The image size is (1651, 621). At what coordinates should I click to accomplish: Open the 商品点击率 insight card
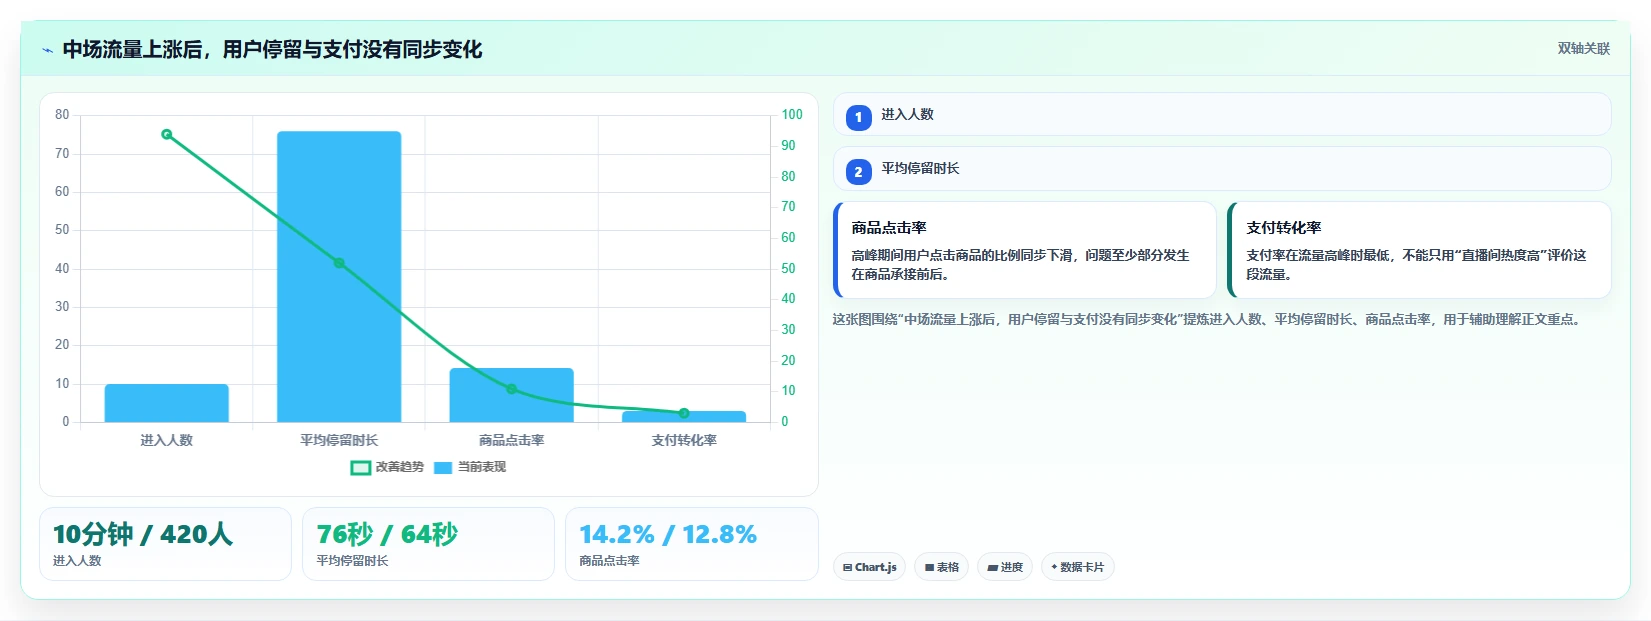pos(1024,250)
